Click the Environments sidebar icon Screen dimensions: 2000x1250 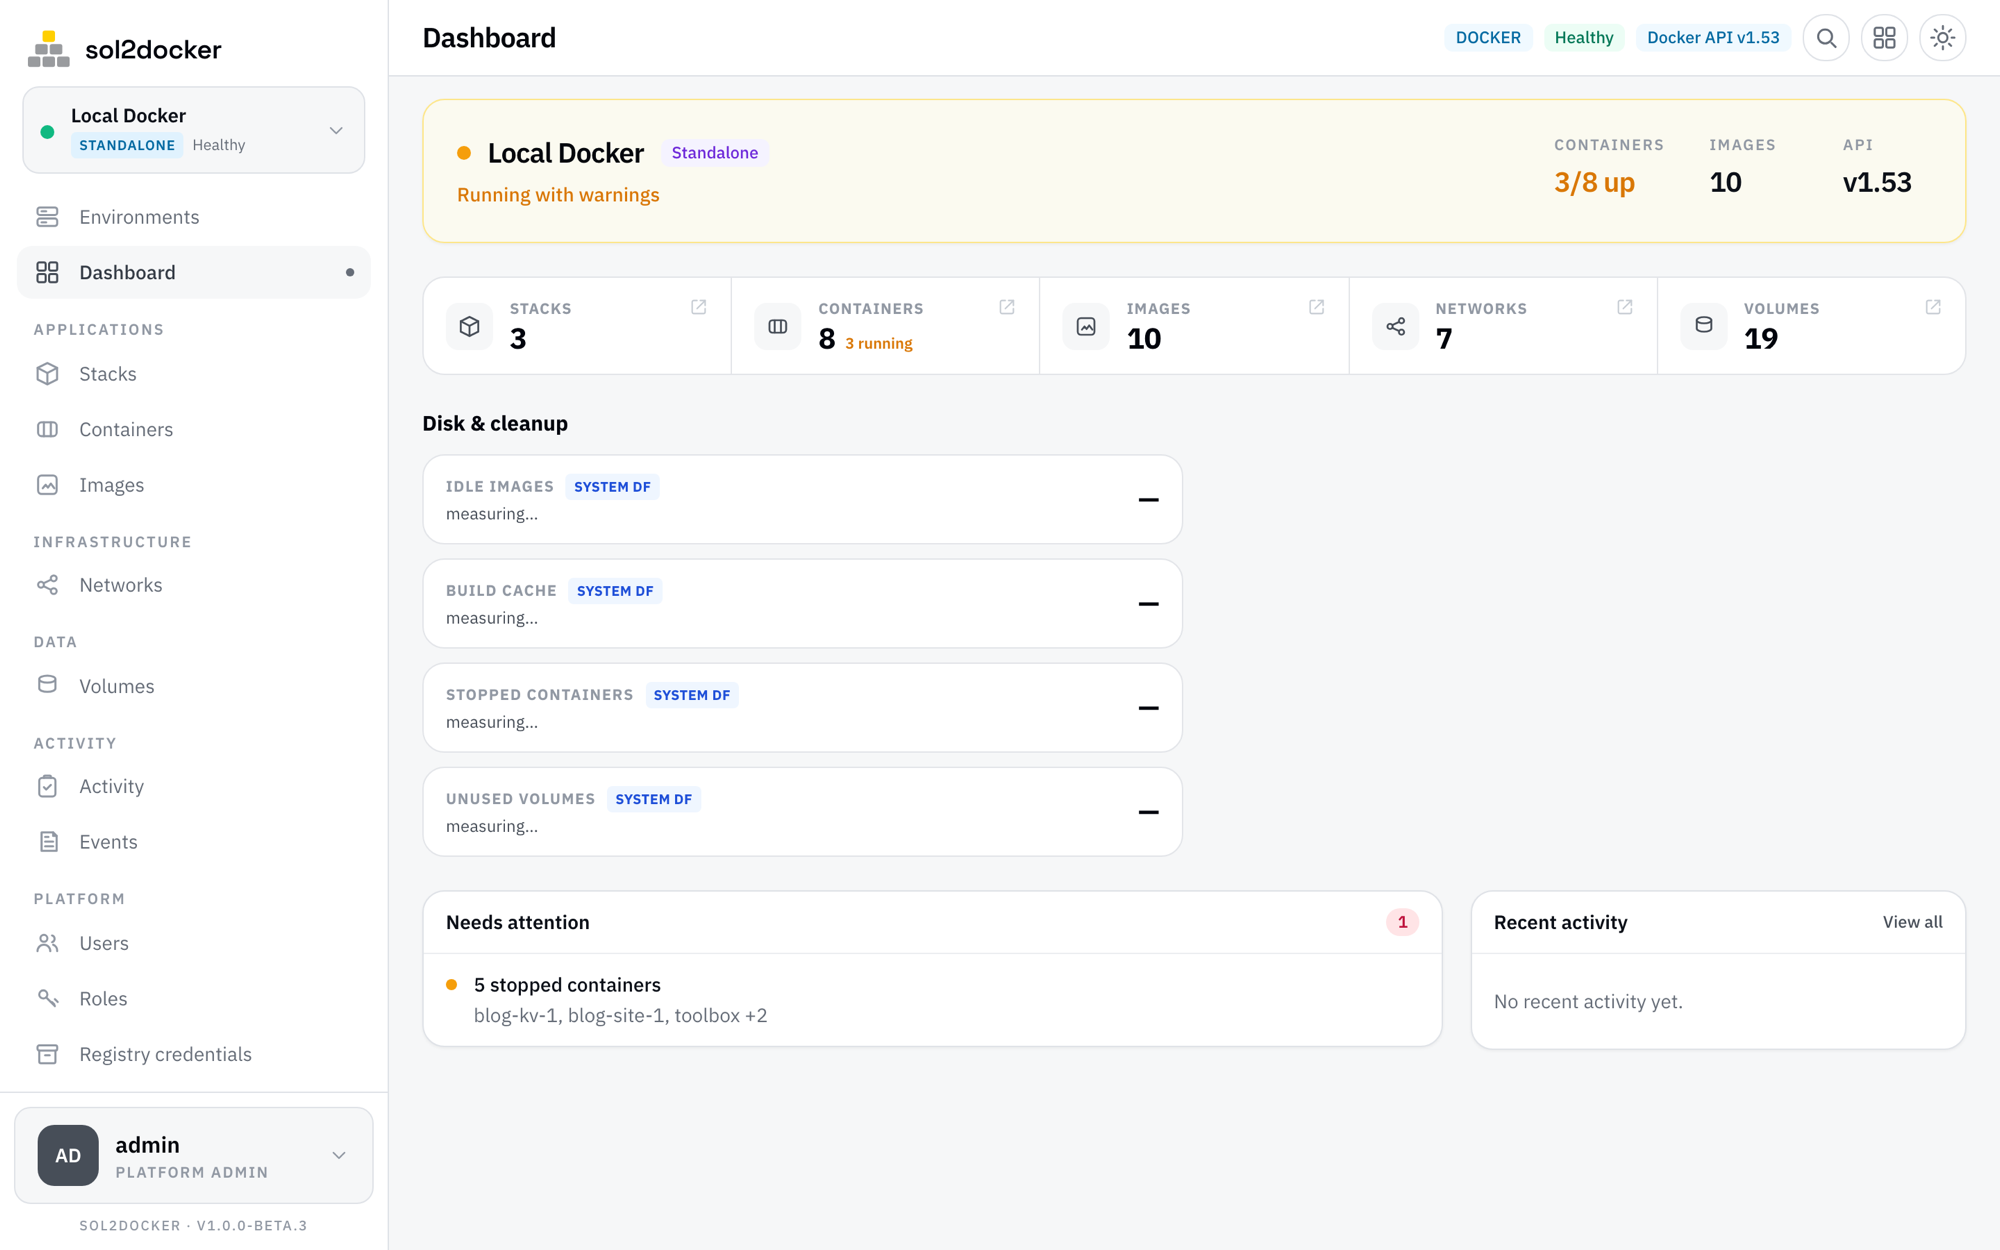47,217
